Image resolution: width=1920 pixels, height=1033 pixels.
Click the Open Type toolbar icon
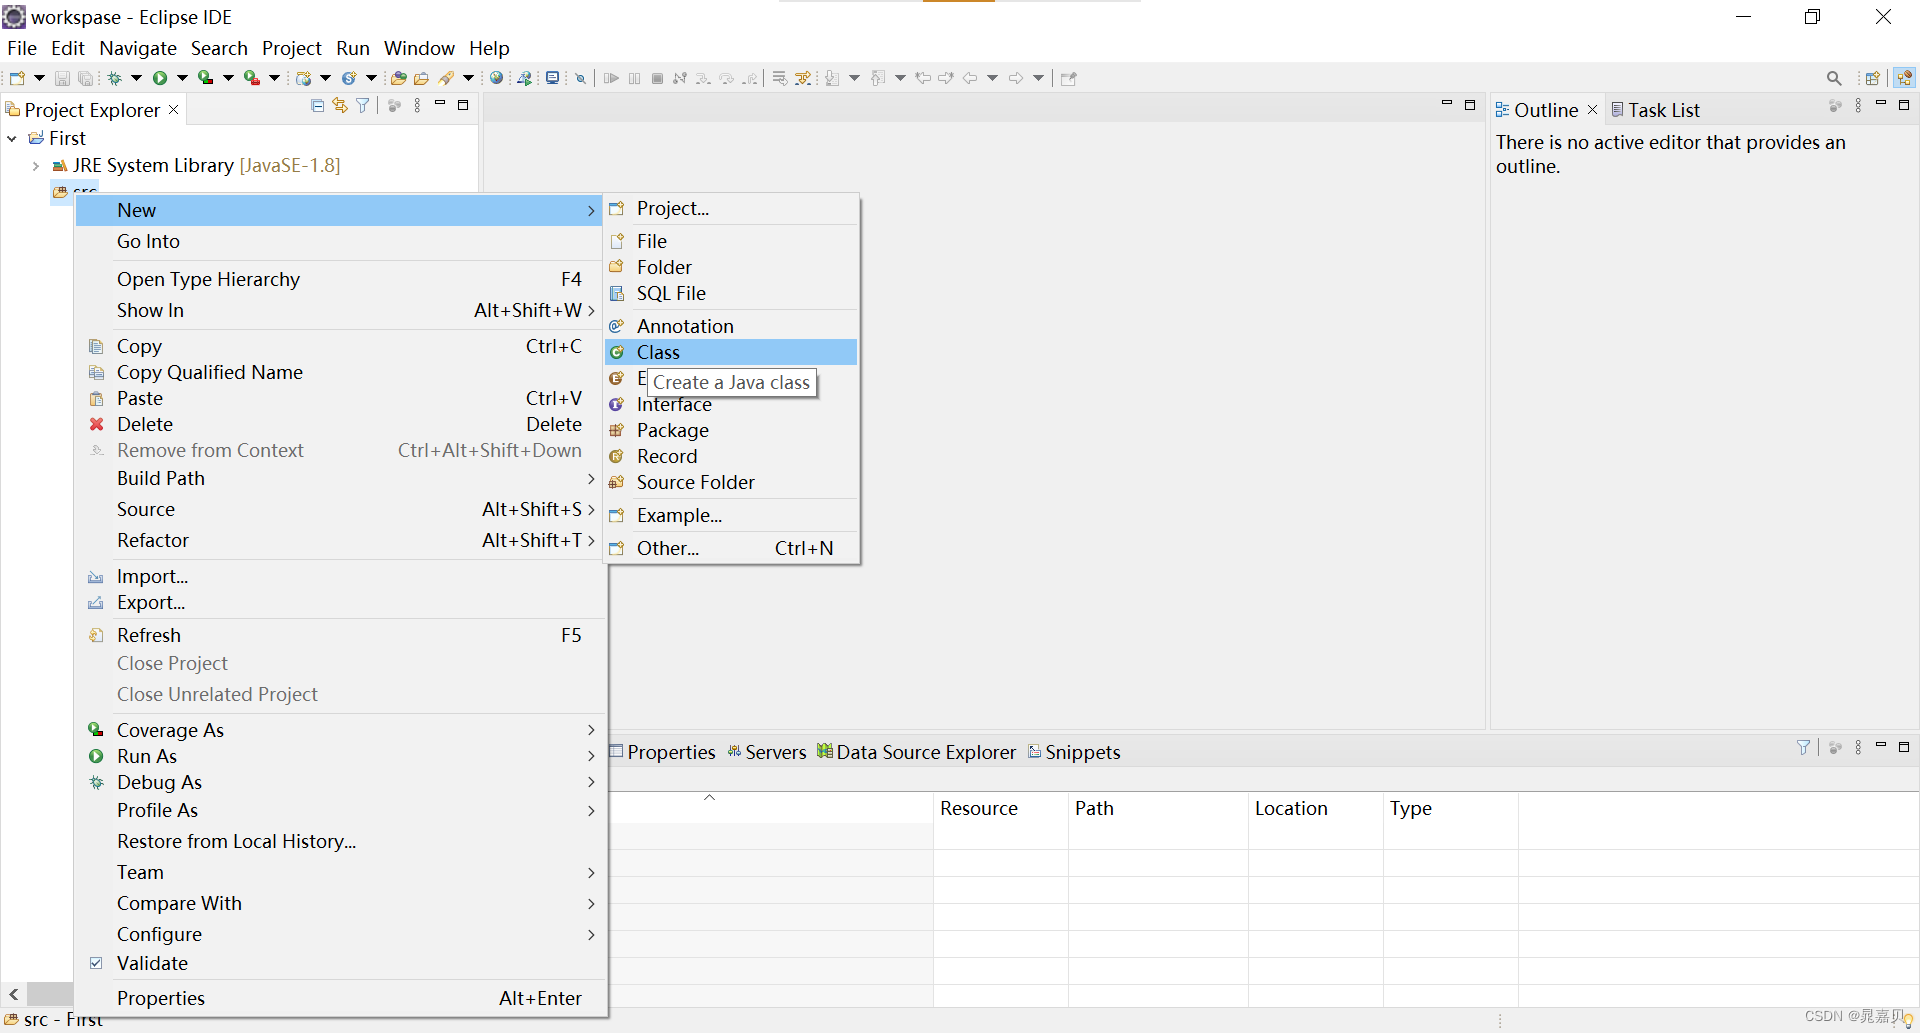[x=399, y=78]
